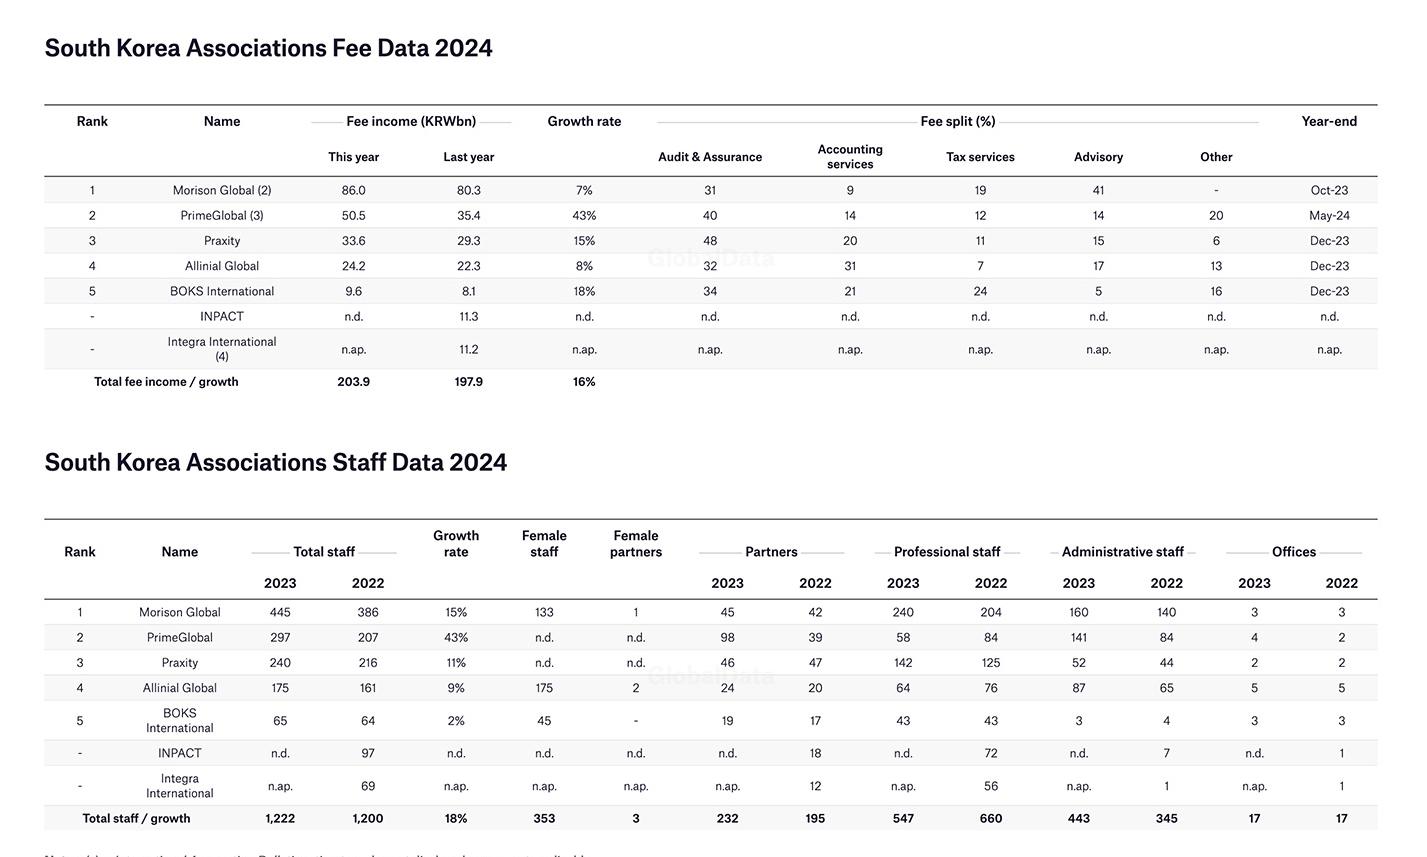The width and height of the screenshot is (1427, 857).
Task: Click the South Korea Associations Staff Data heading
Action: 276,462
